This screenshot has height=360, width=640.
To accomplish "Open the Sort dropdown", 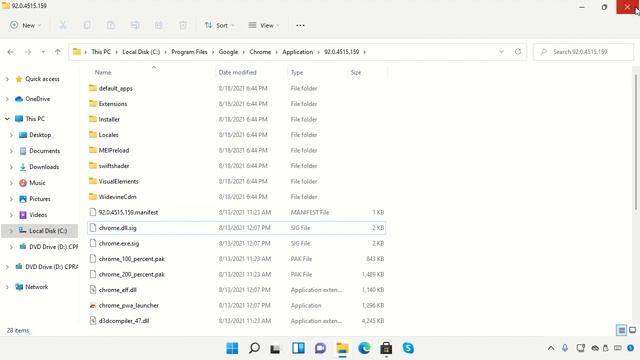I will coord(219,25).
